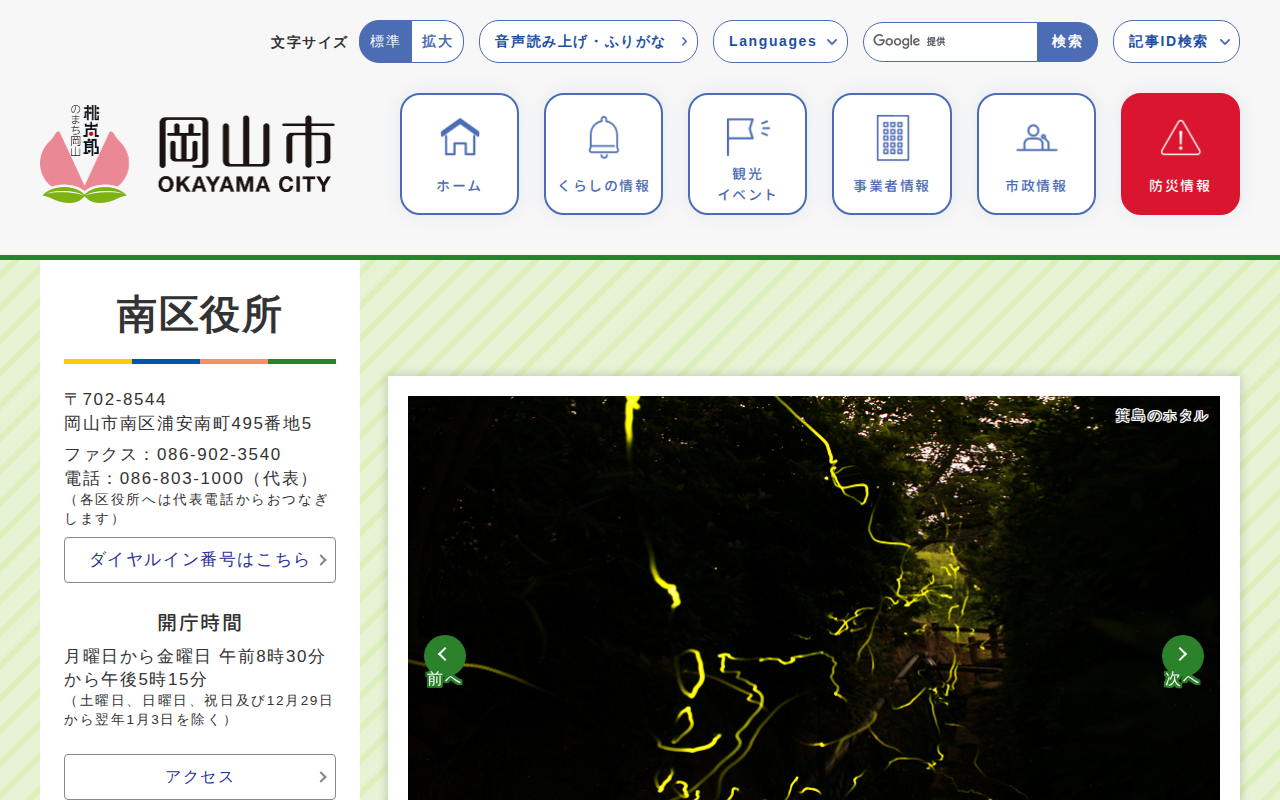1280x800 pixels.
Task: Open the ホーム menu label
Action: 460,186
